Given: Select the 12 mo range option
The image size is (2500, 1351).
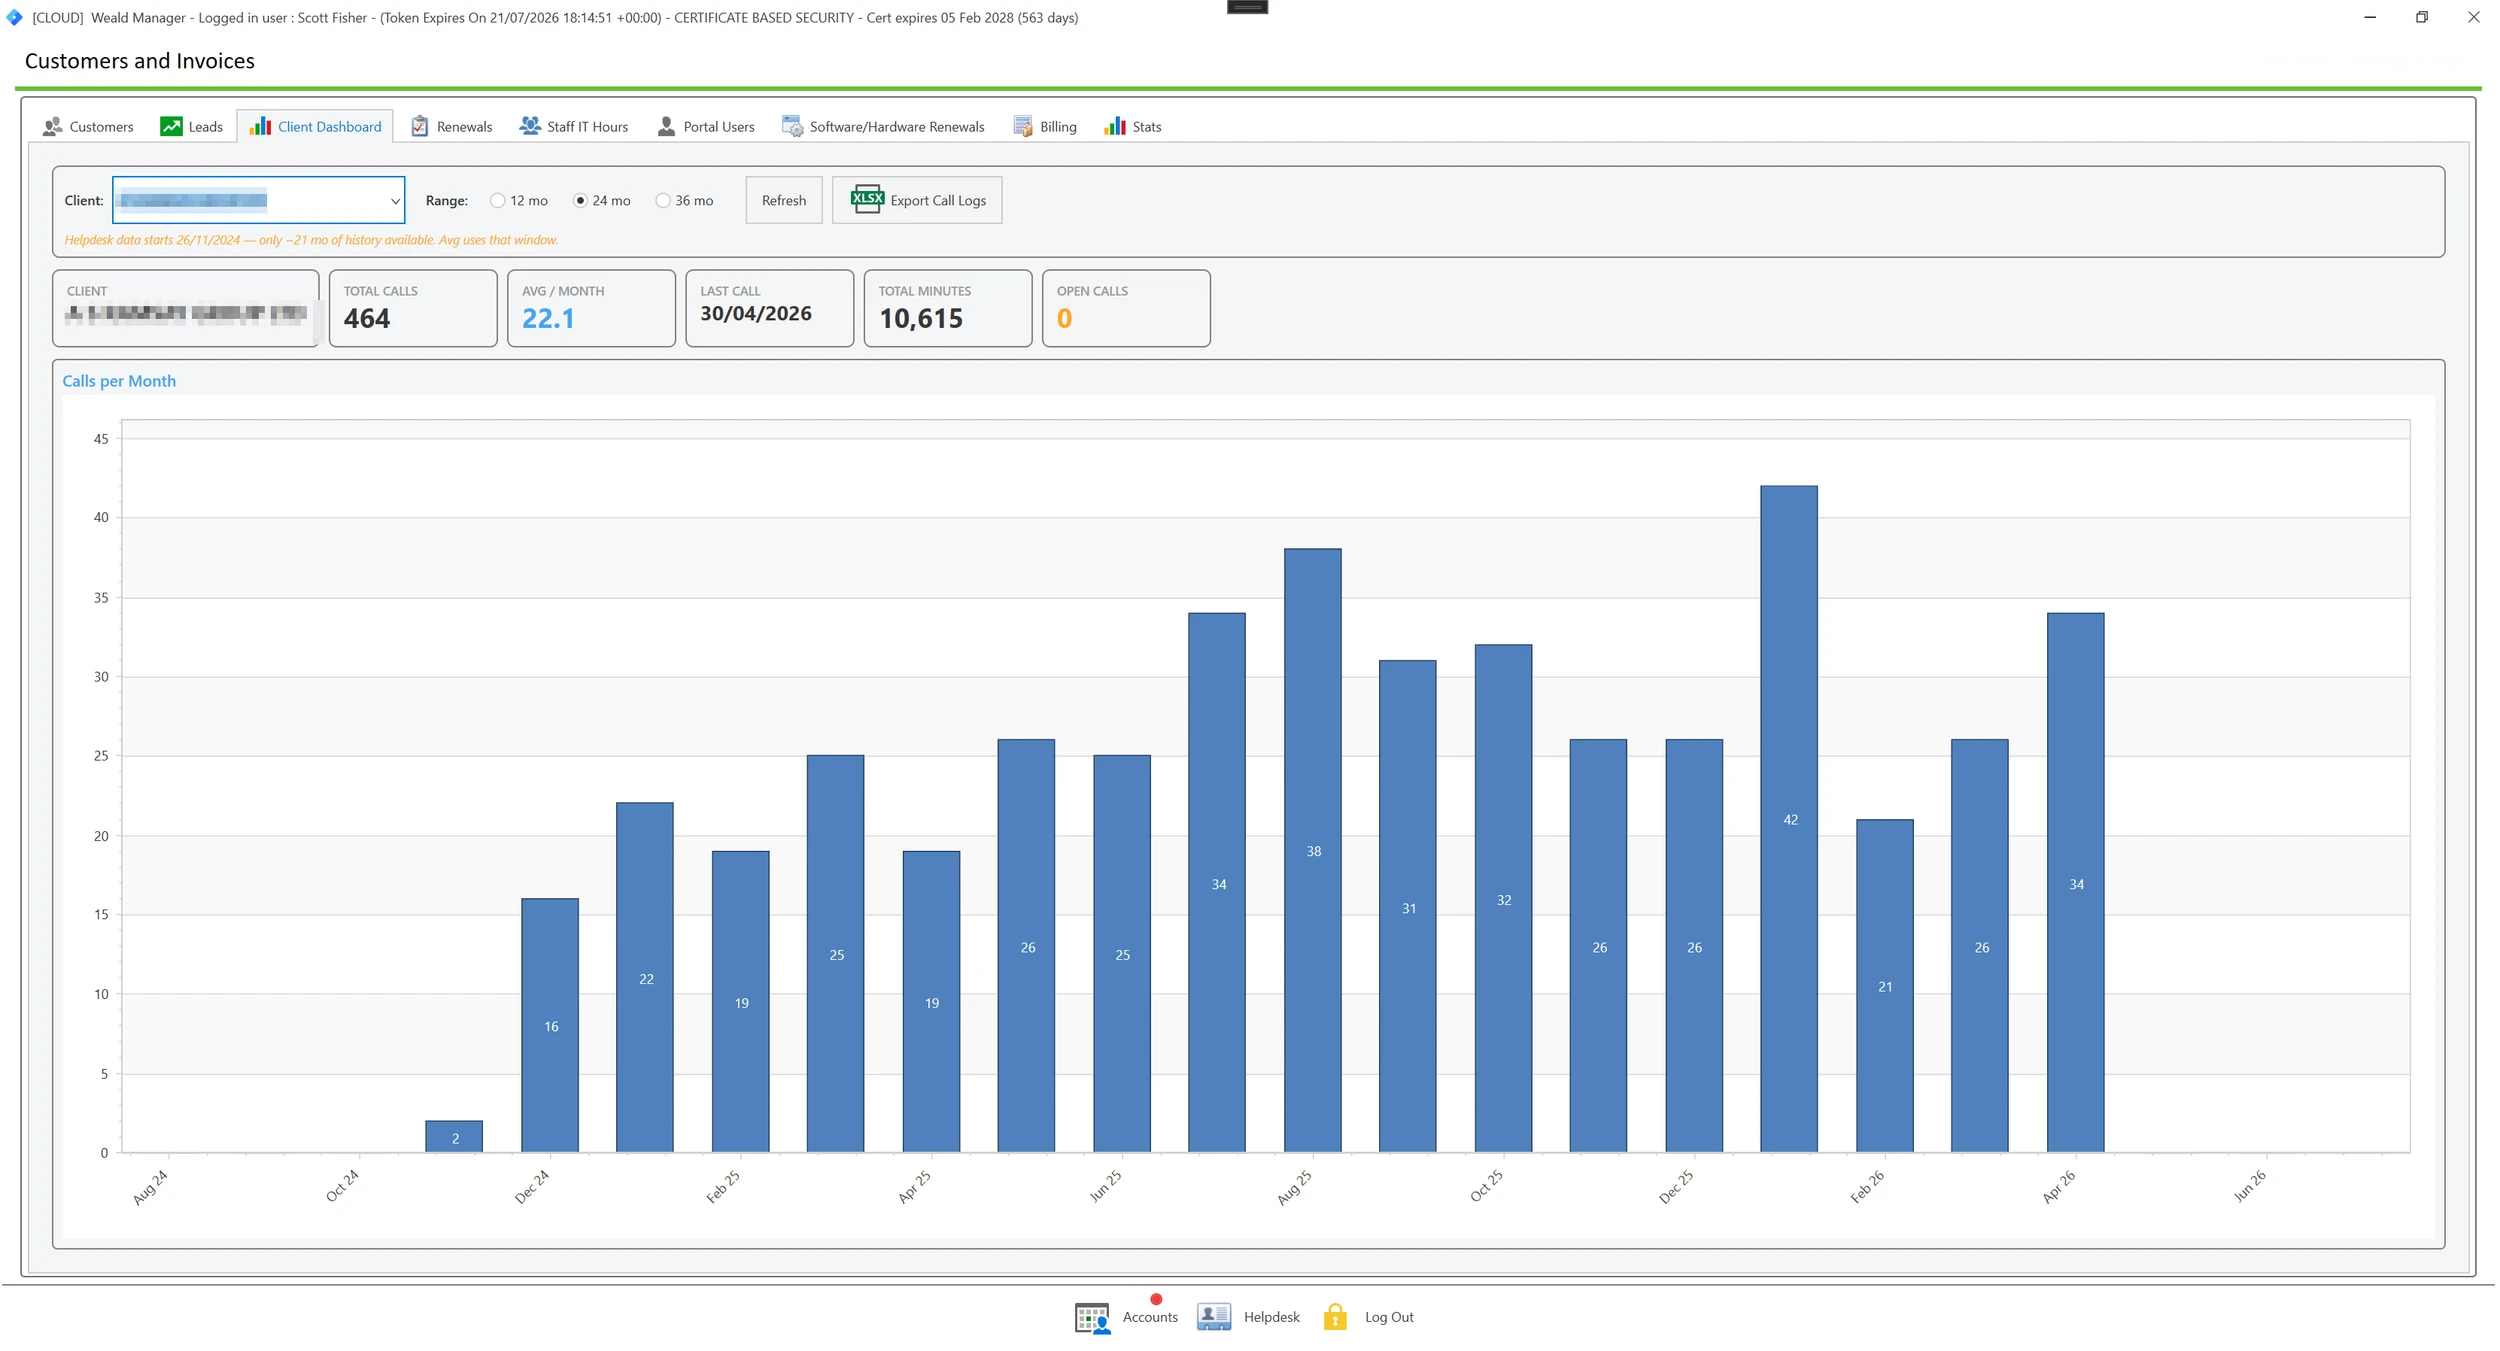Looking at the screenshot, I should coord(519,201).
